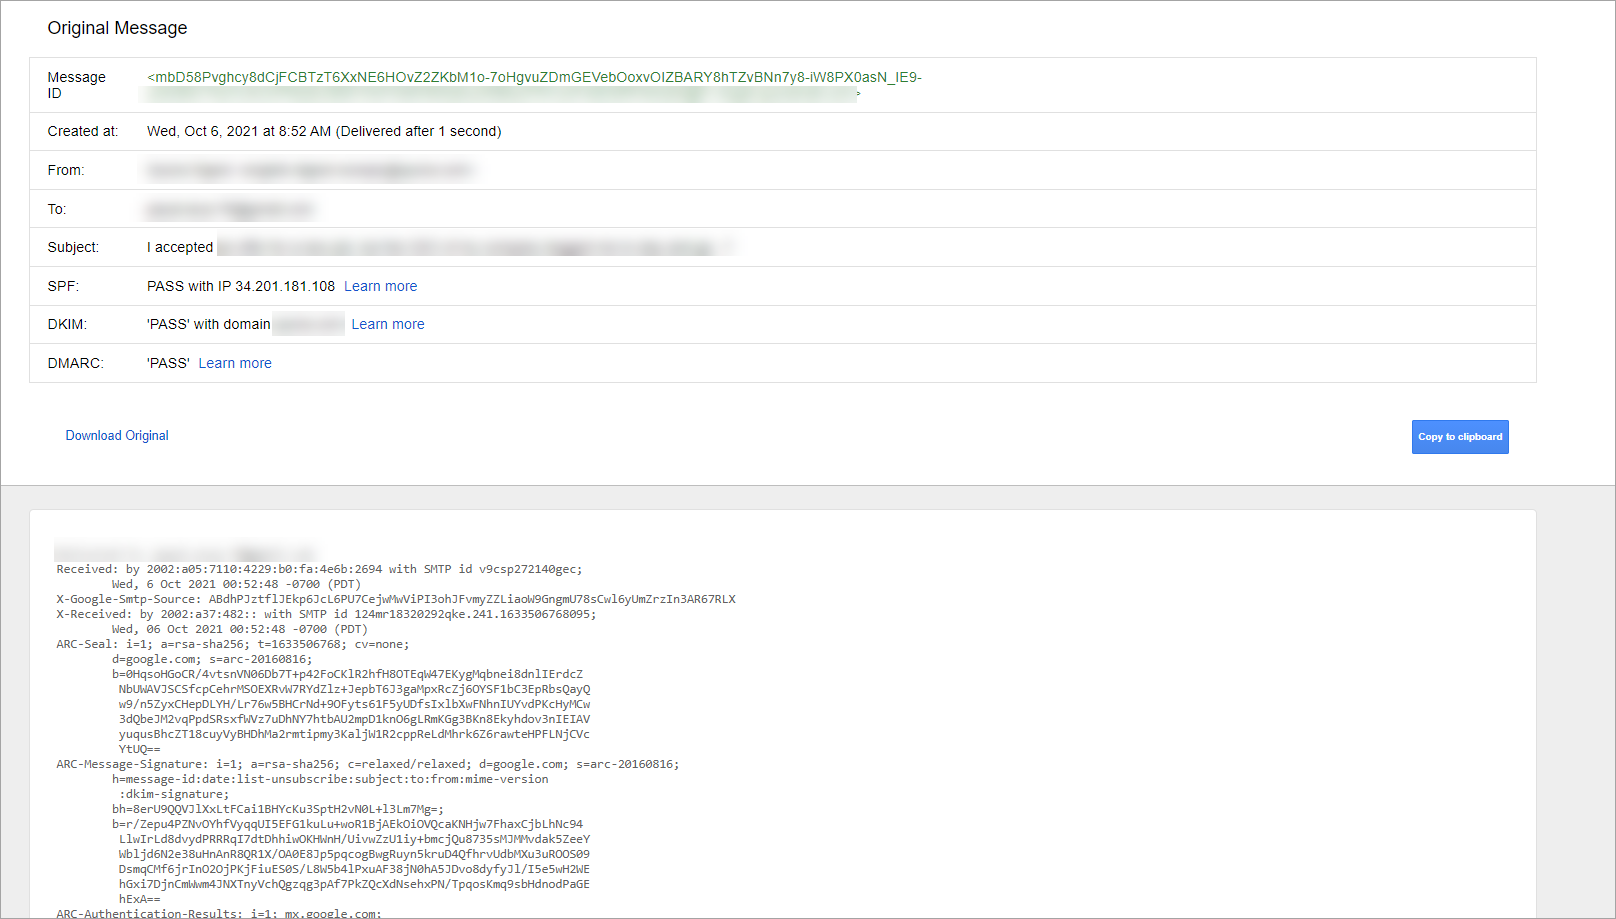This screenshot has width=1616, height=919.
Task: Click the DKIM 'PASS' with domain text
Action: (209, 324)
